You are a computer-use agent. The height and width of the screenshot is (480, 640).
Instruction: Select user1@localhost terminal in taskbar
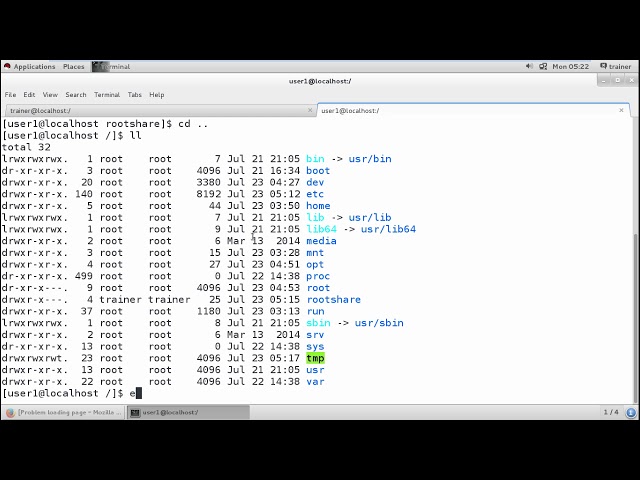pos(188,412)
